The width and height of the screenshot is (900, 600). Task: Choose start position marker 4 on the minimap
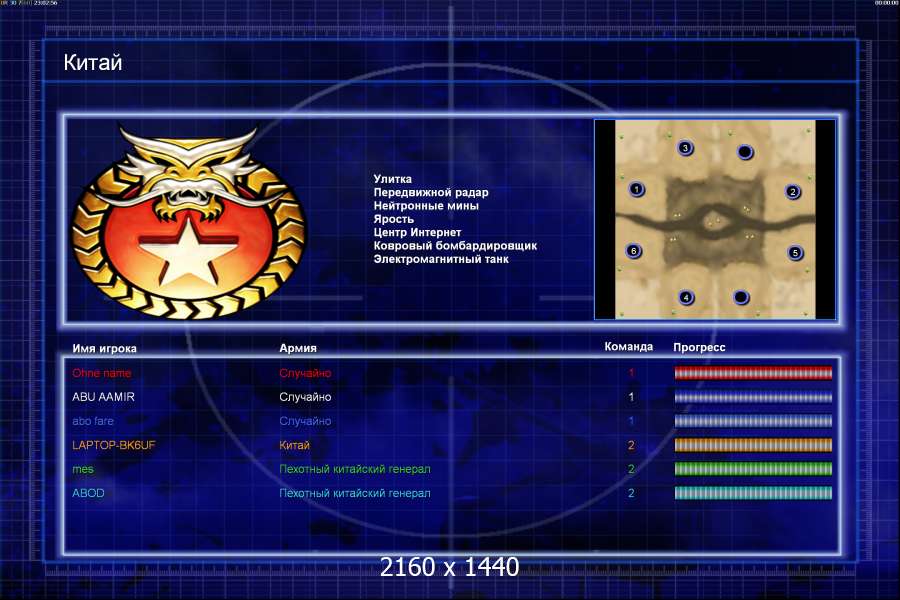pyautogui.click(x=686, y=297)
